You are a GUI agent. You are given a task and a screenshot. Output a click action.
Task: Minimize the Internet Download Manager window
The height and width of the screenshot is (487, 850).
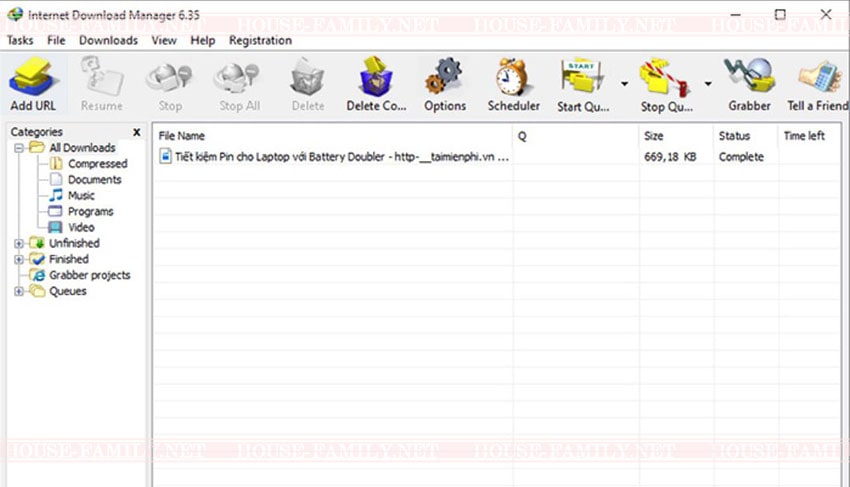pyautogui.click(x=735, y=15)
